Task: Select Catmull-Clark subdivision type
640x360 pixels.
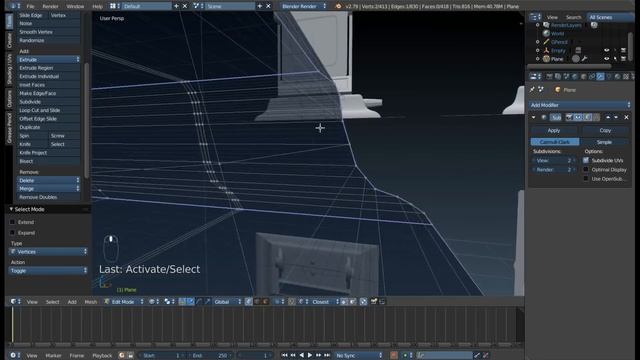Action: [x=555, y=142]
